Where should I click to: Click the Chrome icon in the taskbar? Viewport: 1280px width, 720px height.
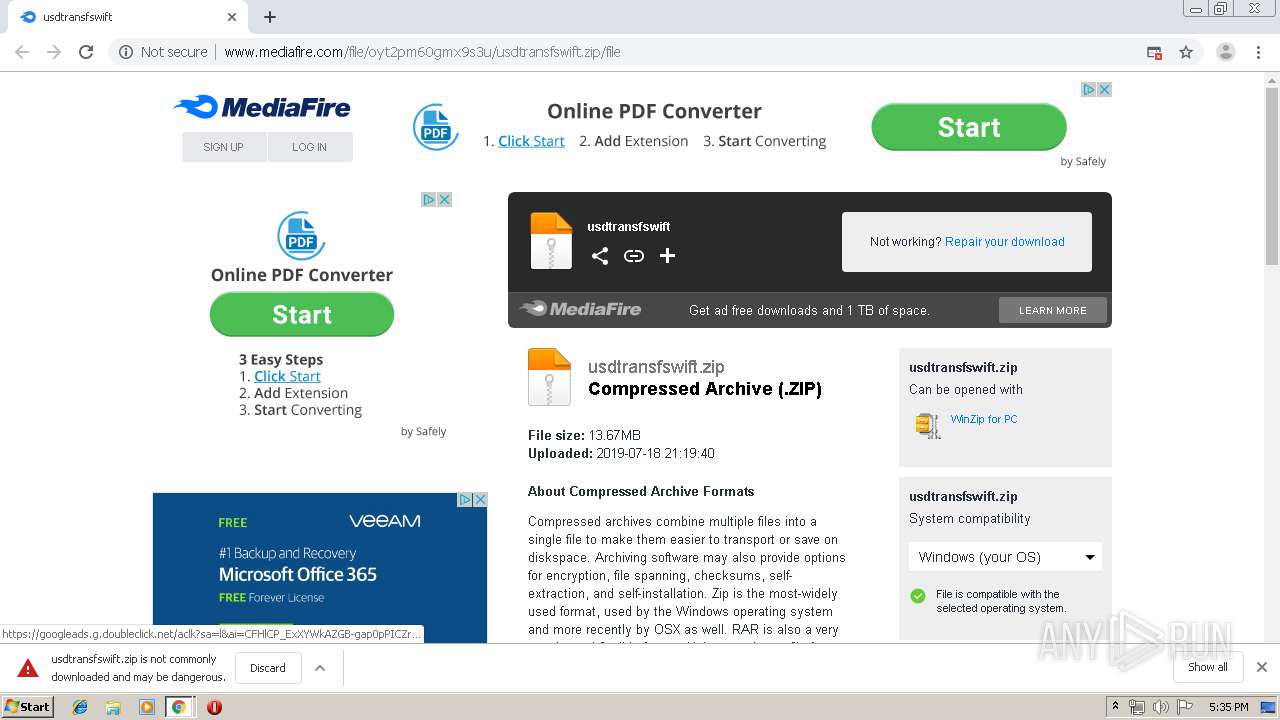coord(179,707)
